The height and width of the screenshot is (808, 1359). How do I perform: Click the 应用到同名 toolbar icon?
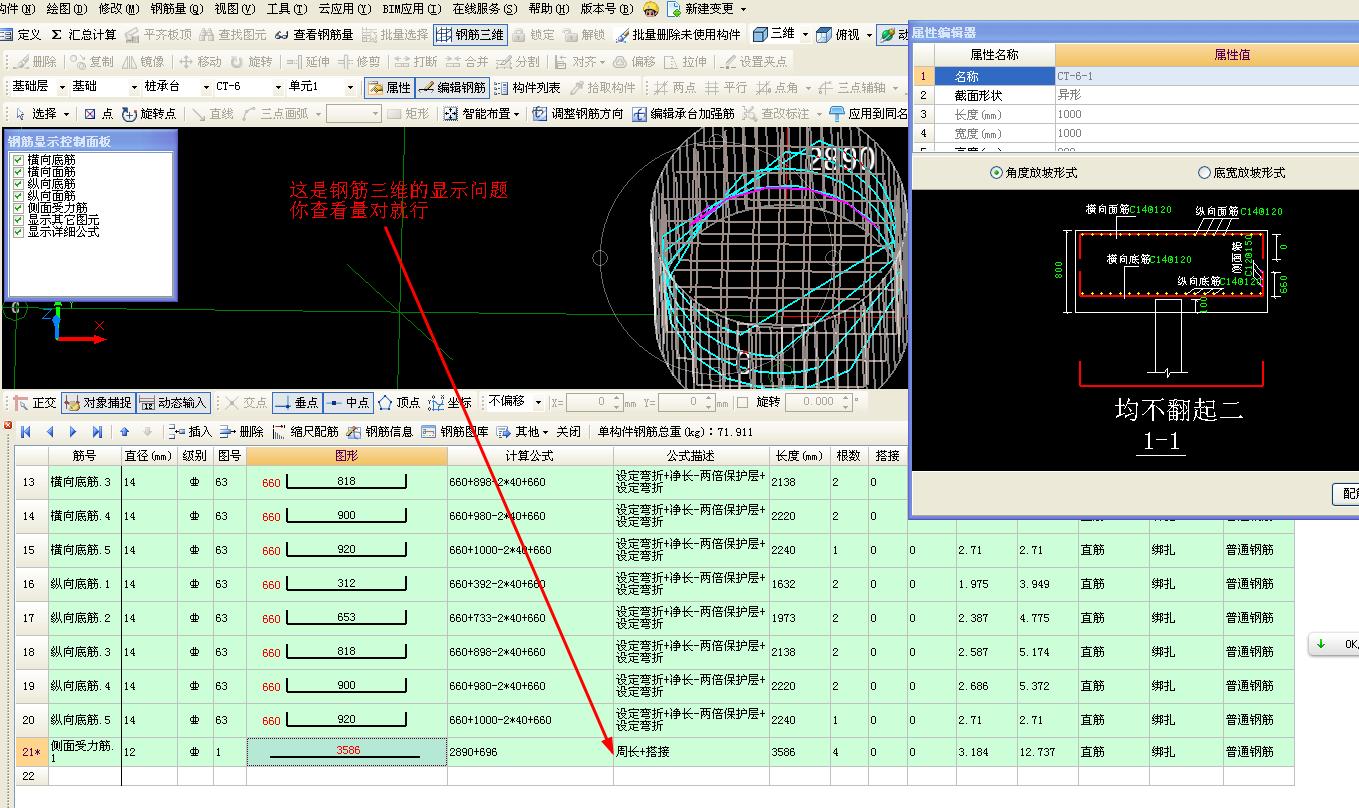[x=837, y=114]
